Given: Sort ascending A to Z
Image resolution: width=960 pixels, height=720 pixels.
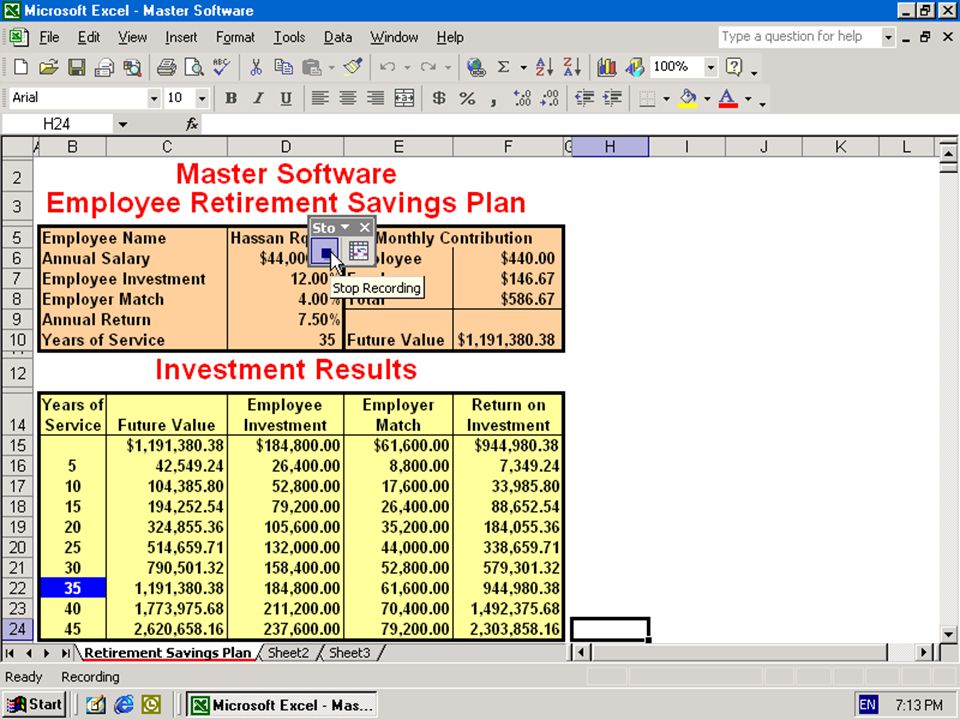Looking at the screenshot, I should pyautogui.click(x=544, y=67).
